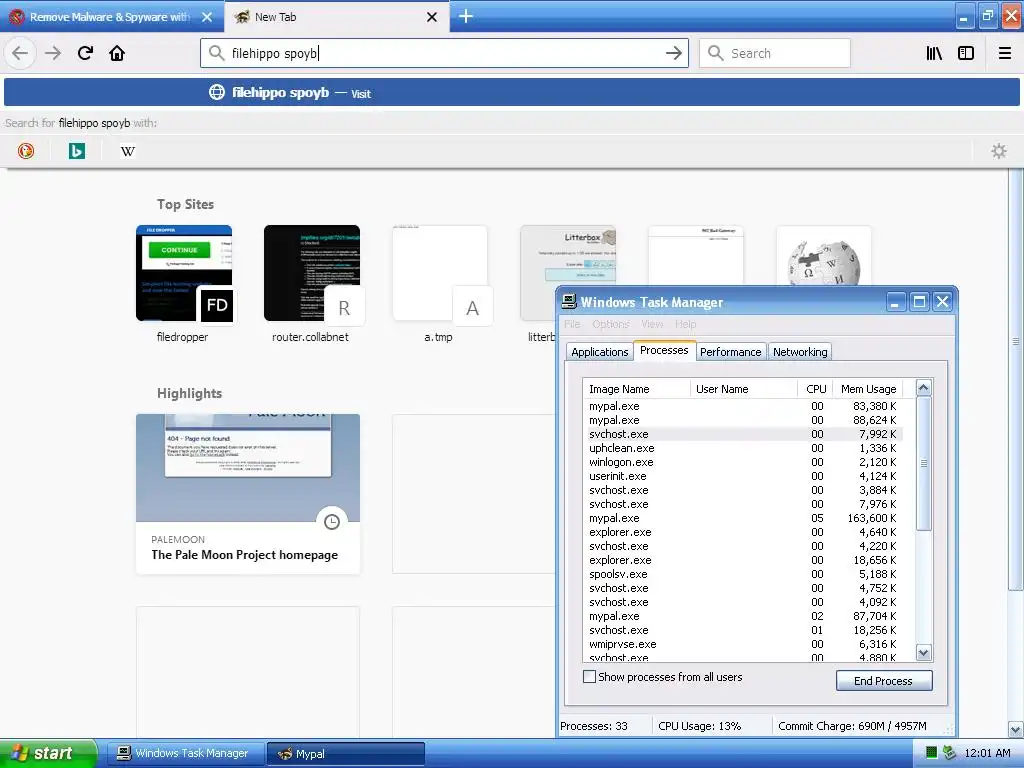Switch to Networking tab
The image size is (1024, 768).
pos(800,352)
